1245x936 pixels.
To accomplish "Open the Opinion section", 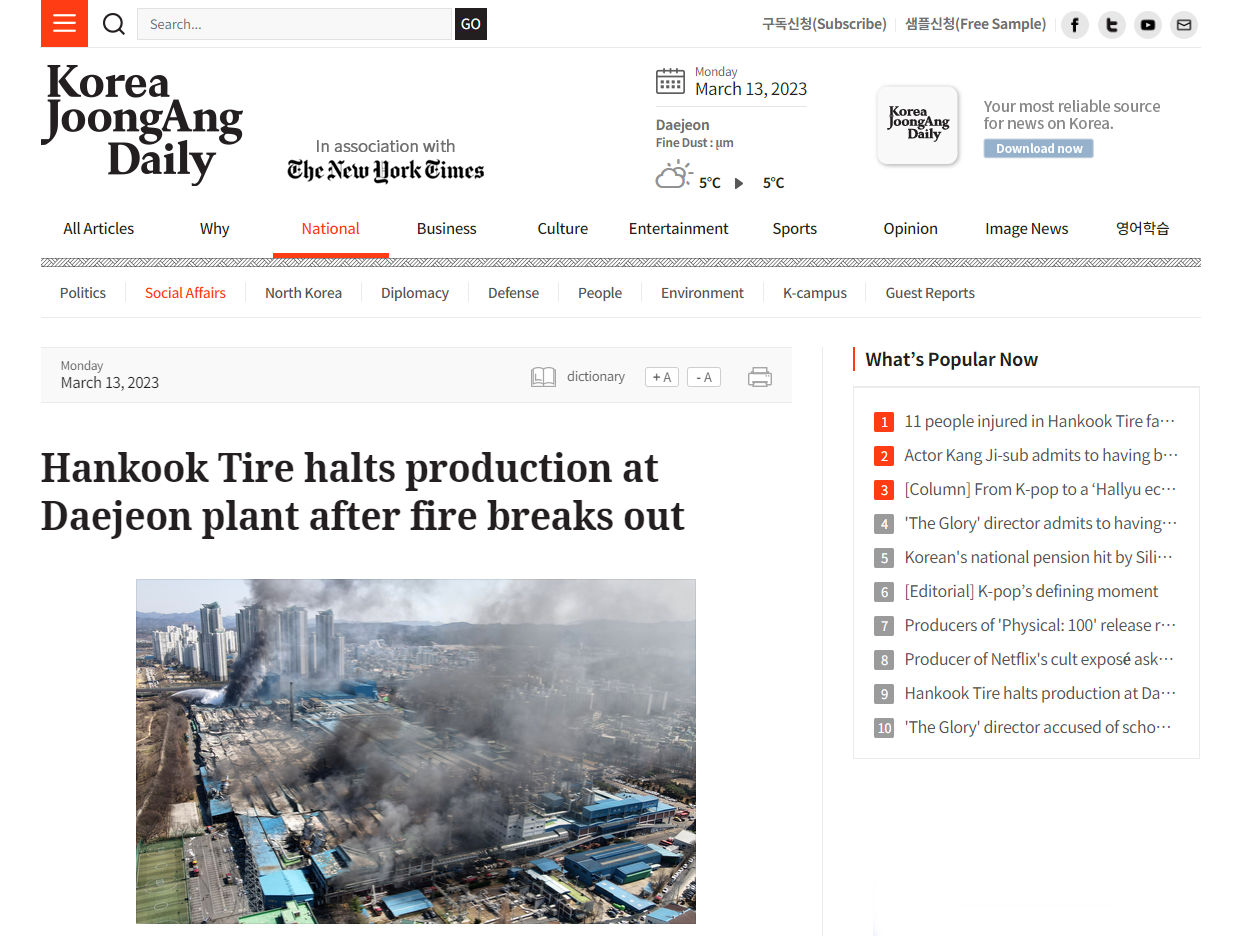I will coord(911,228).
